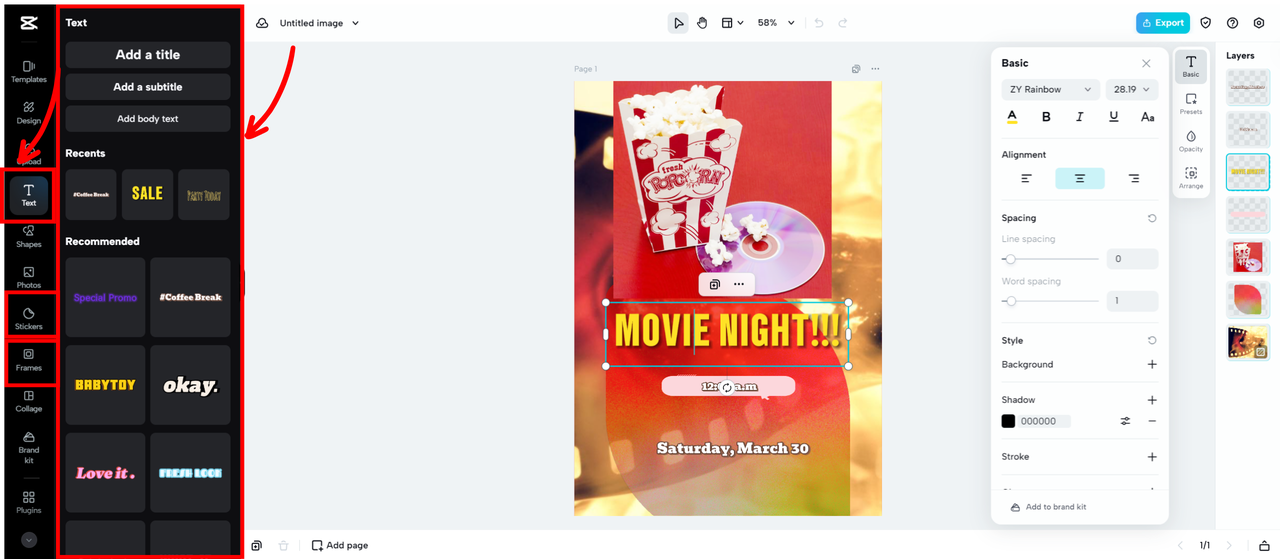Click Add page button
This screenshot has height=559, width=1280.
340,545
